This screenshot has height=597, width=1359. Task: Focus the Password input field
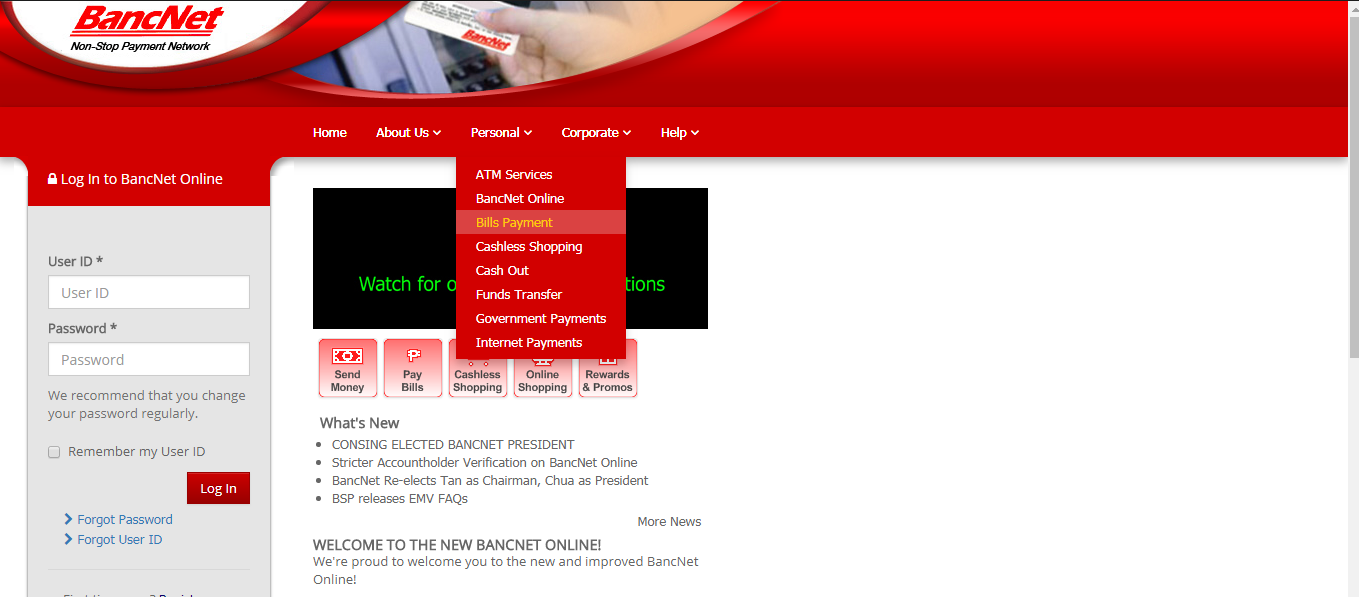point(149,359)
